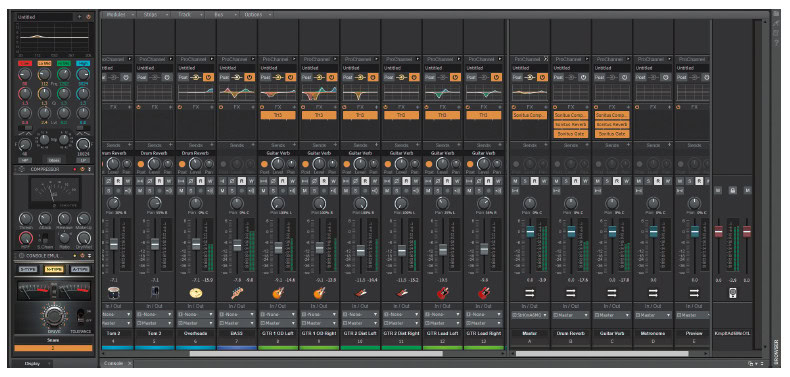Open the Display tab in the inspector
790x377 pixels.
pyautogui.click(x=33, y=363)
